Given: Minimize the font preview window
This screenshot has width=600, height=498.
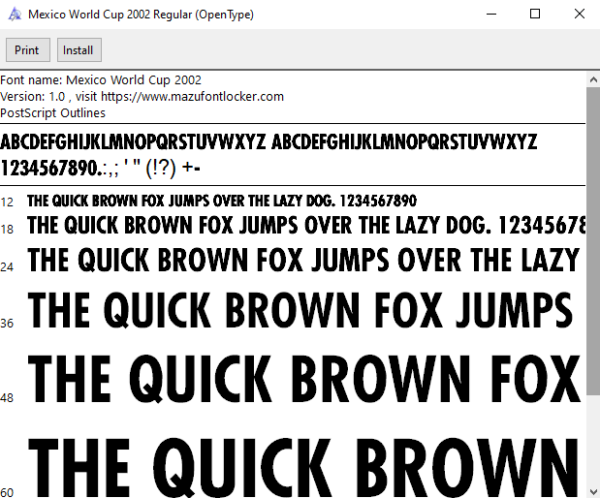Looking at the screenshot, I should pos(491,14).
